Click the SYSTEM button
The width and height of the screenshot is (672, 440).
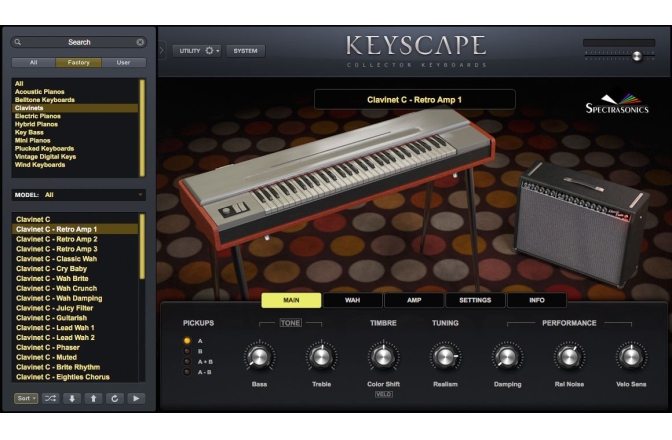coord(246,51)
